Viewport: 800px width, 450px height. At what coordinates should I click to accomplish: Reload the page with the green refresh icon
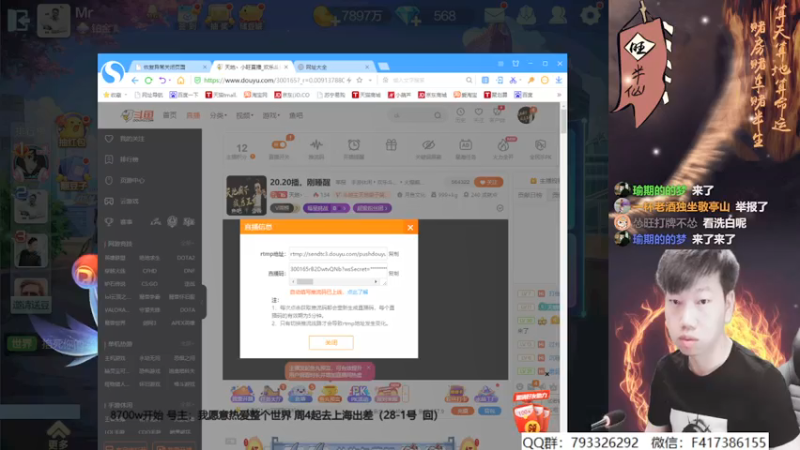coord(148,80)
